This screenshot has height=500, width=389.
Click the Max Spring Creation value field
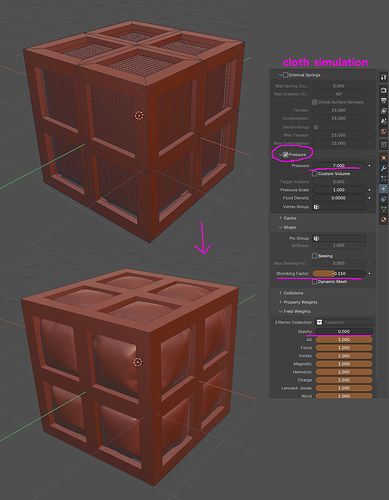click(x=339, y=86)
